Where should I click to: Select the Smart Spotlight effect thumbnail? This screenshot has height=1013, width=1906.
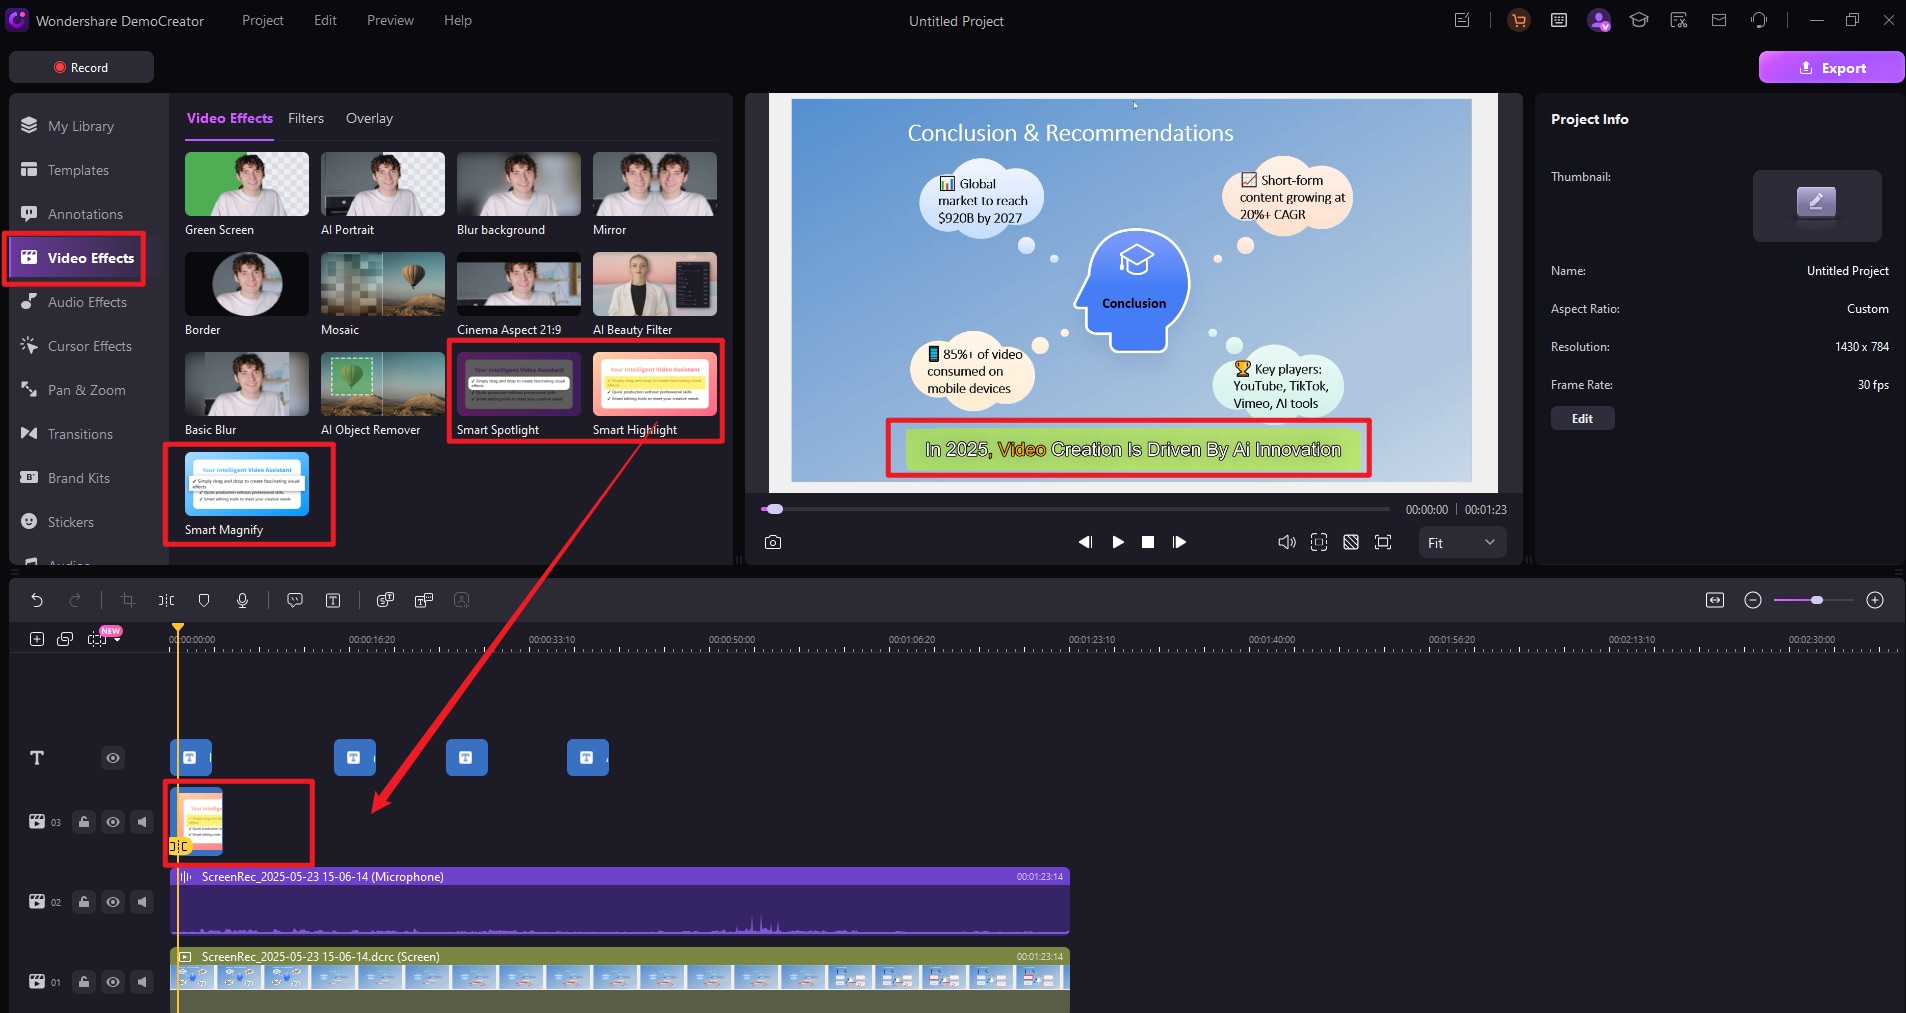click(x=519, y=384)
